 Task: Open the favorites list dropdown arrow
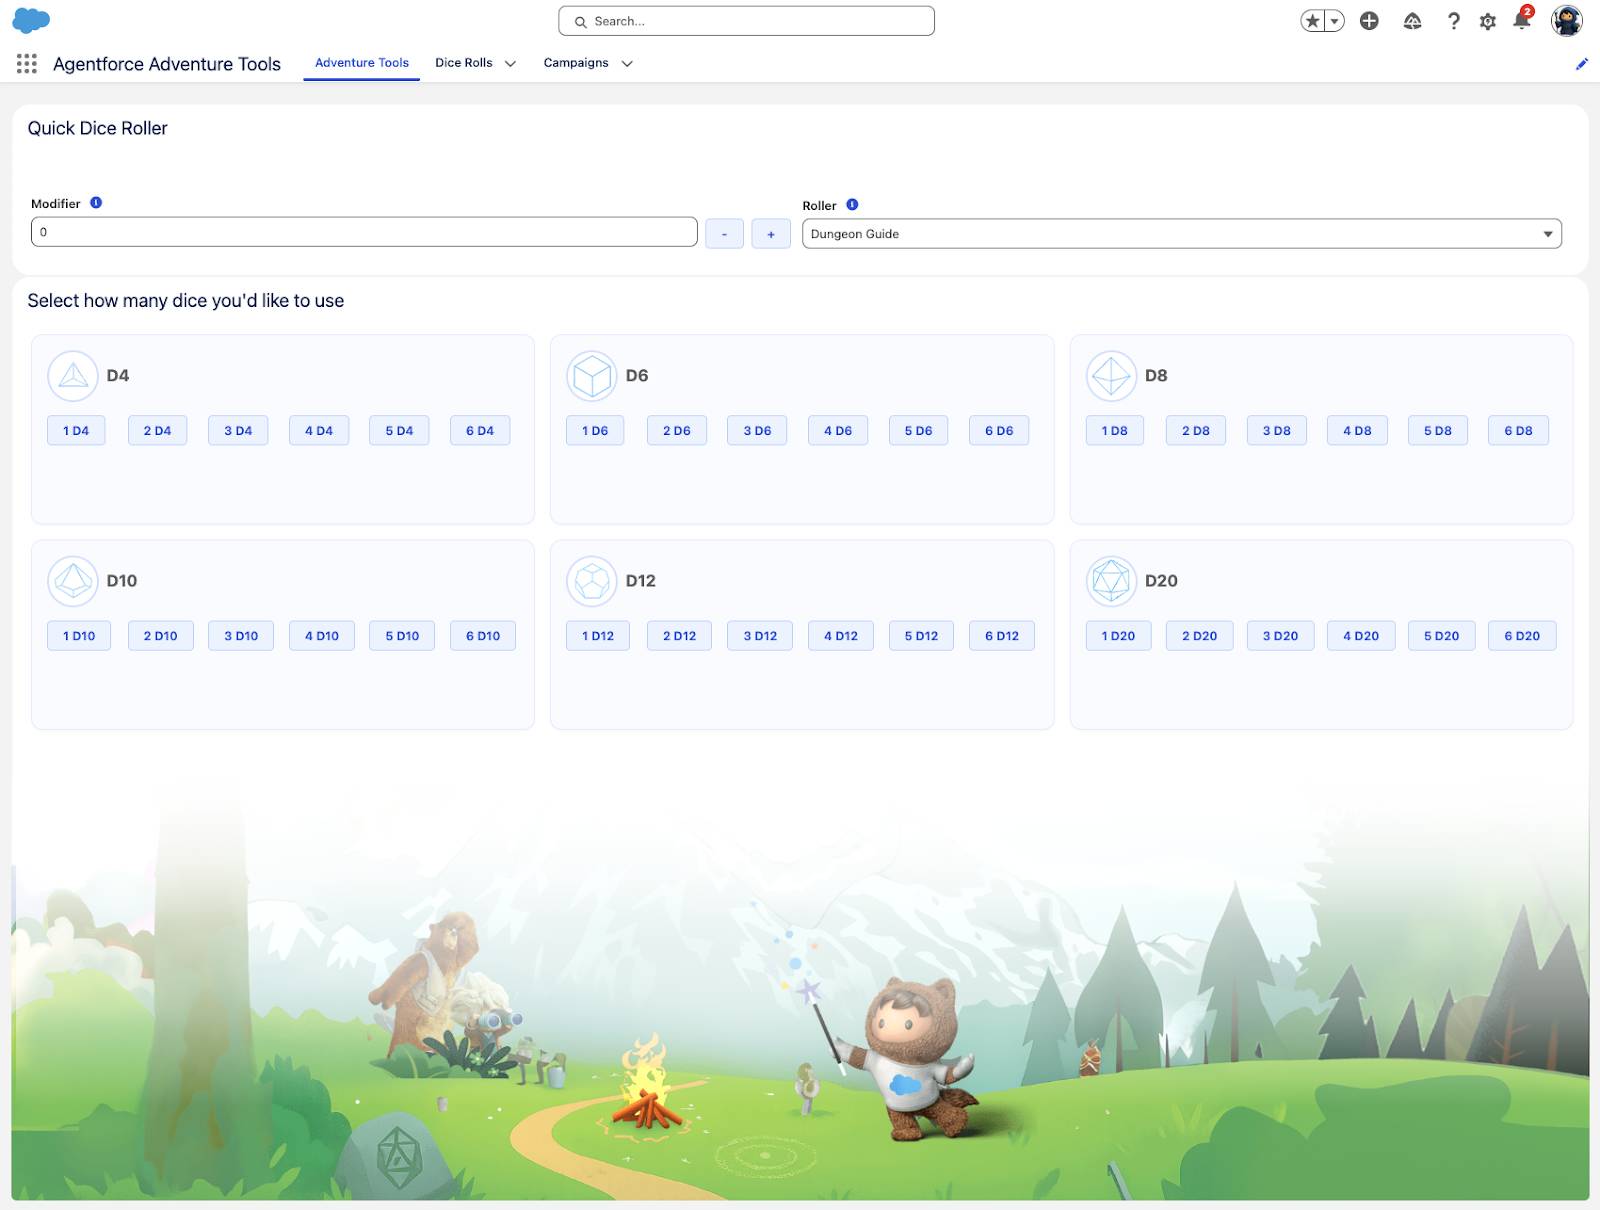coord(1335,19)
